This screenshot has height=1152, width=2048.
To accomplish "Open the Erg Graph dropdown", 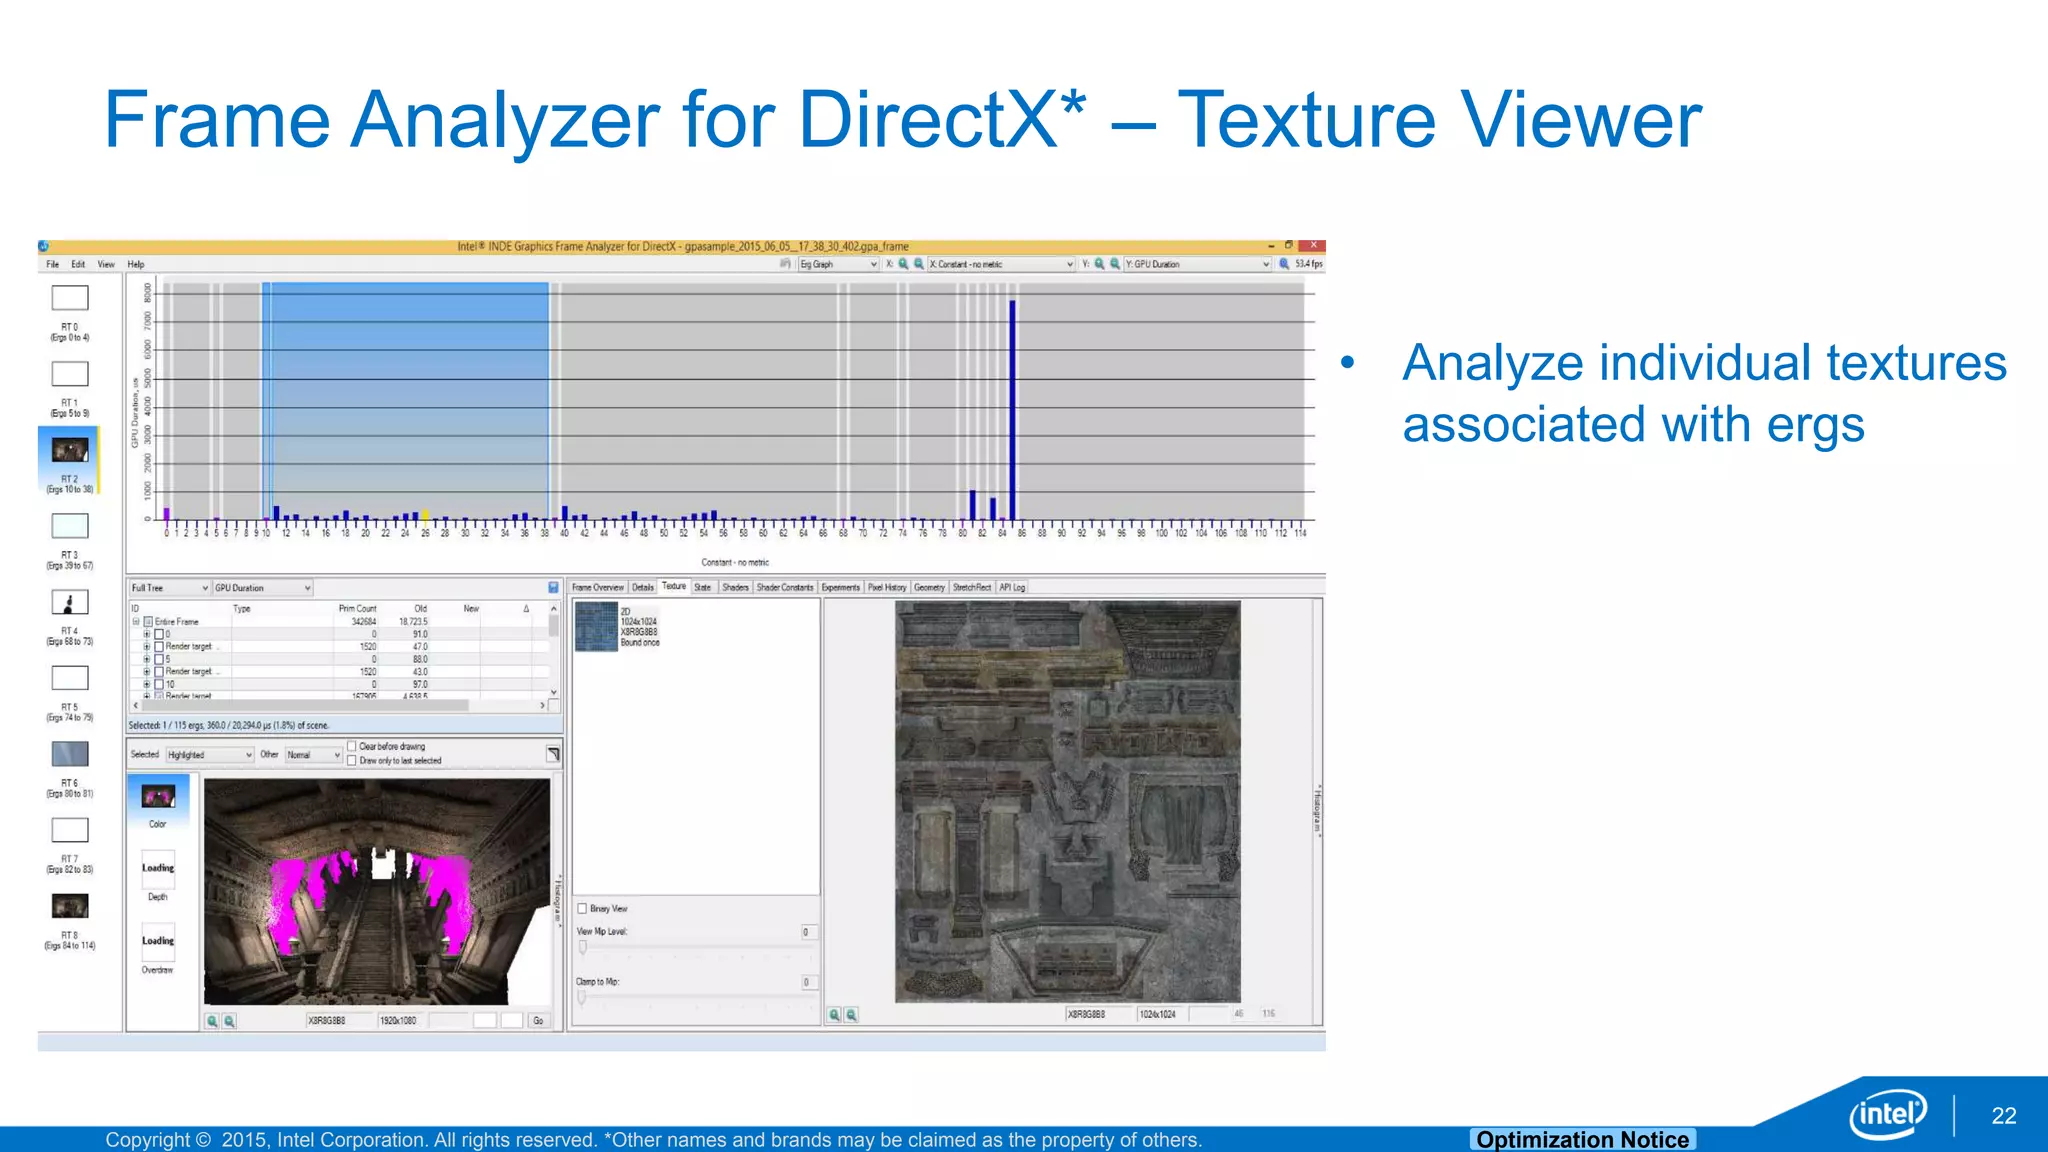I will pyautogui.click(x=838, y=264).
